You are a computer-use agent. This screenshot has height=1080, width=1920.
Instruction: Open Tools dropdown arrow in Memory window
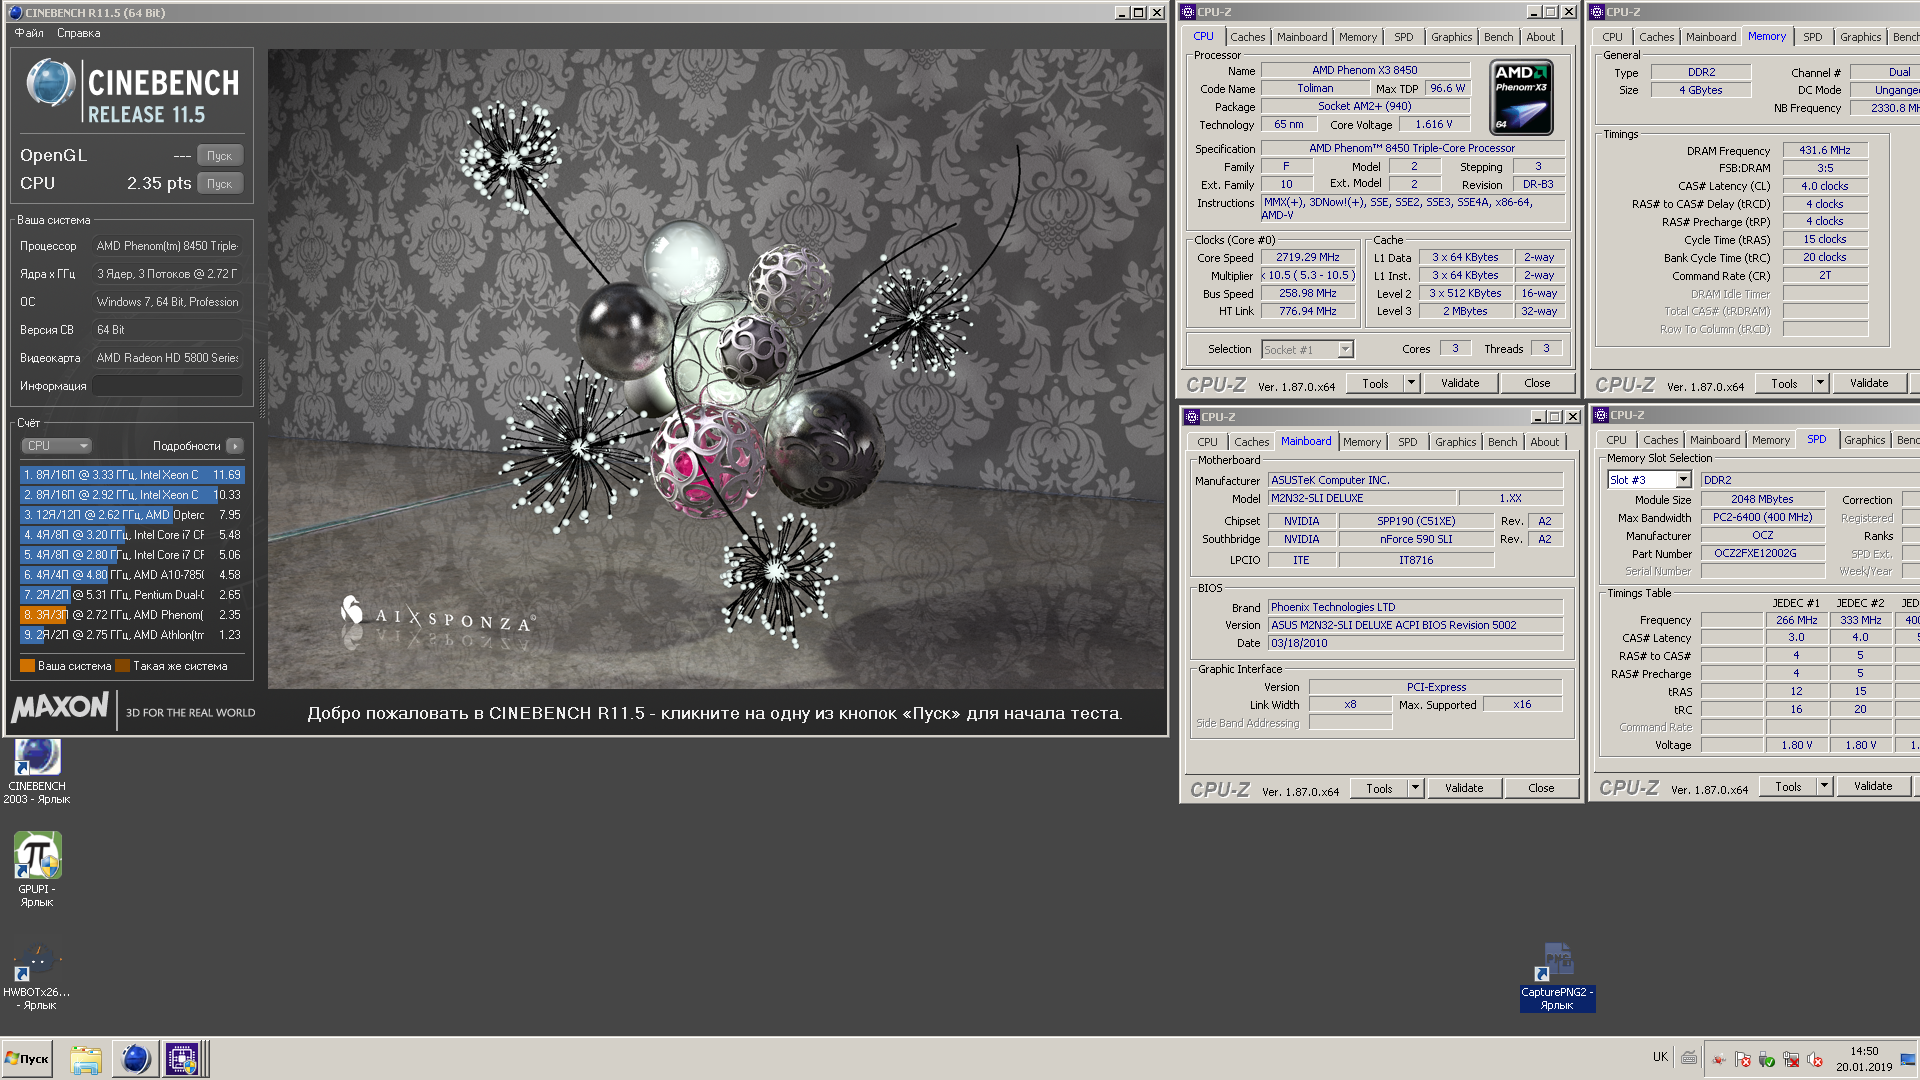pos(1820,383)
